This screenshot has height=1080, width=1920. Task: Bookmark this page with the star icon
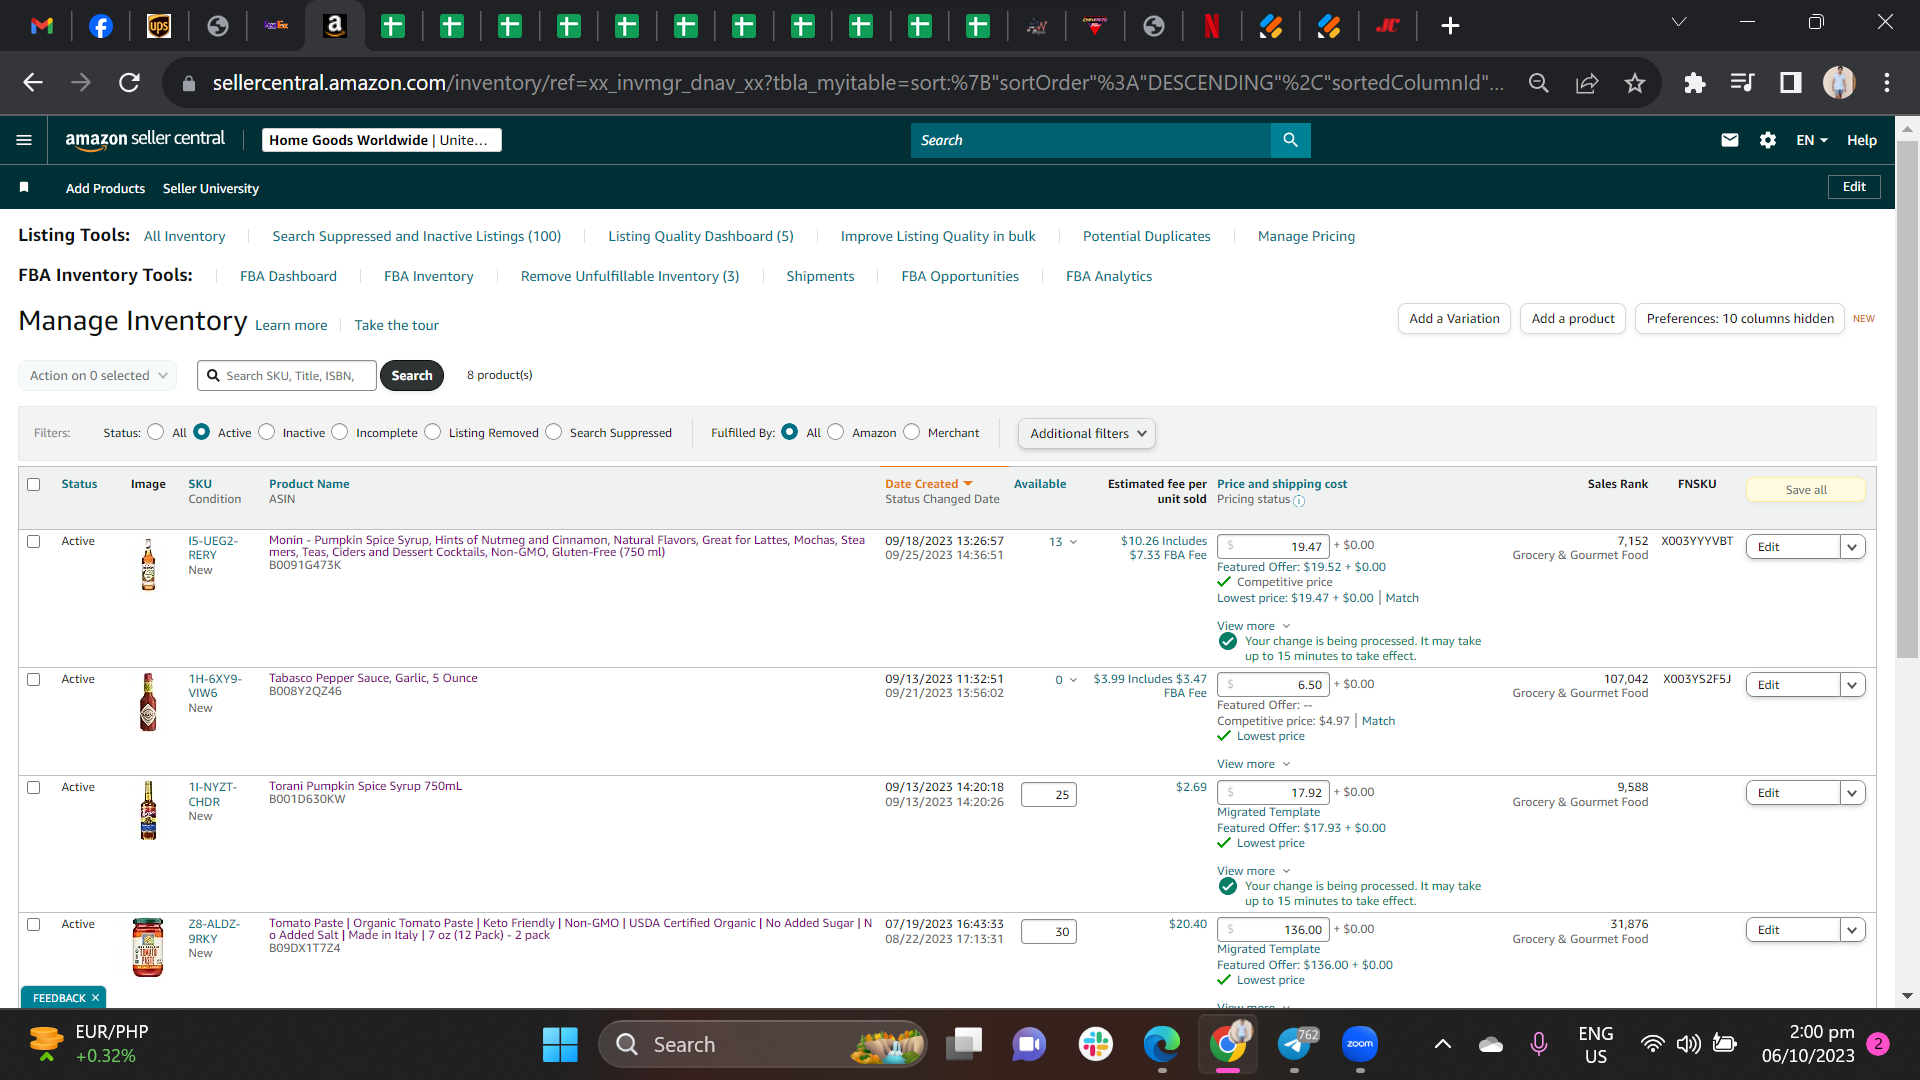pos(1635,83)
